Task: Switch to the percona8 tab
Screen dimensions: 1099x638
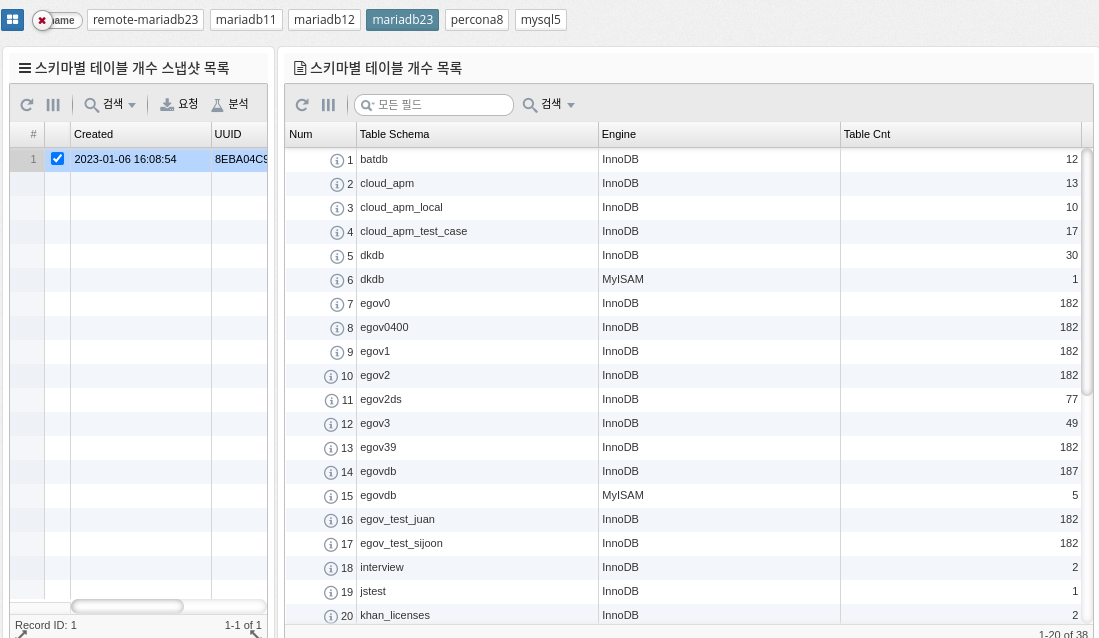Action: pyautogui.click(x=477, y=20)
